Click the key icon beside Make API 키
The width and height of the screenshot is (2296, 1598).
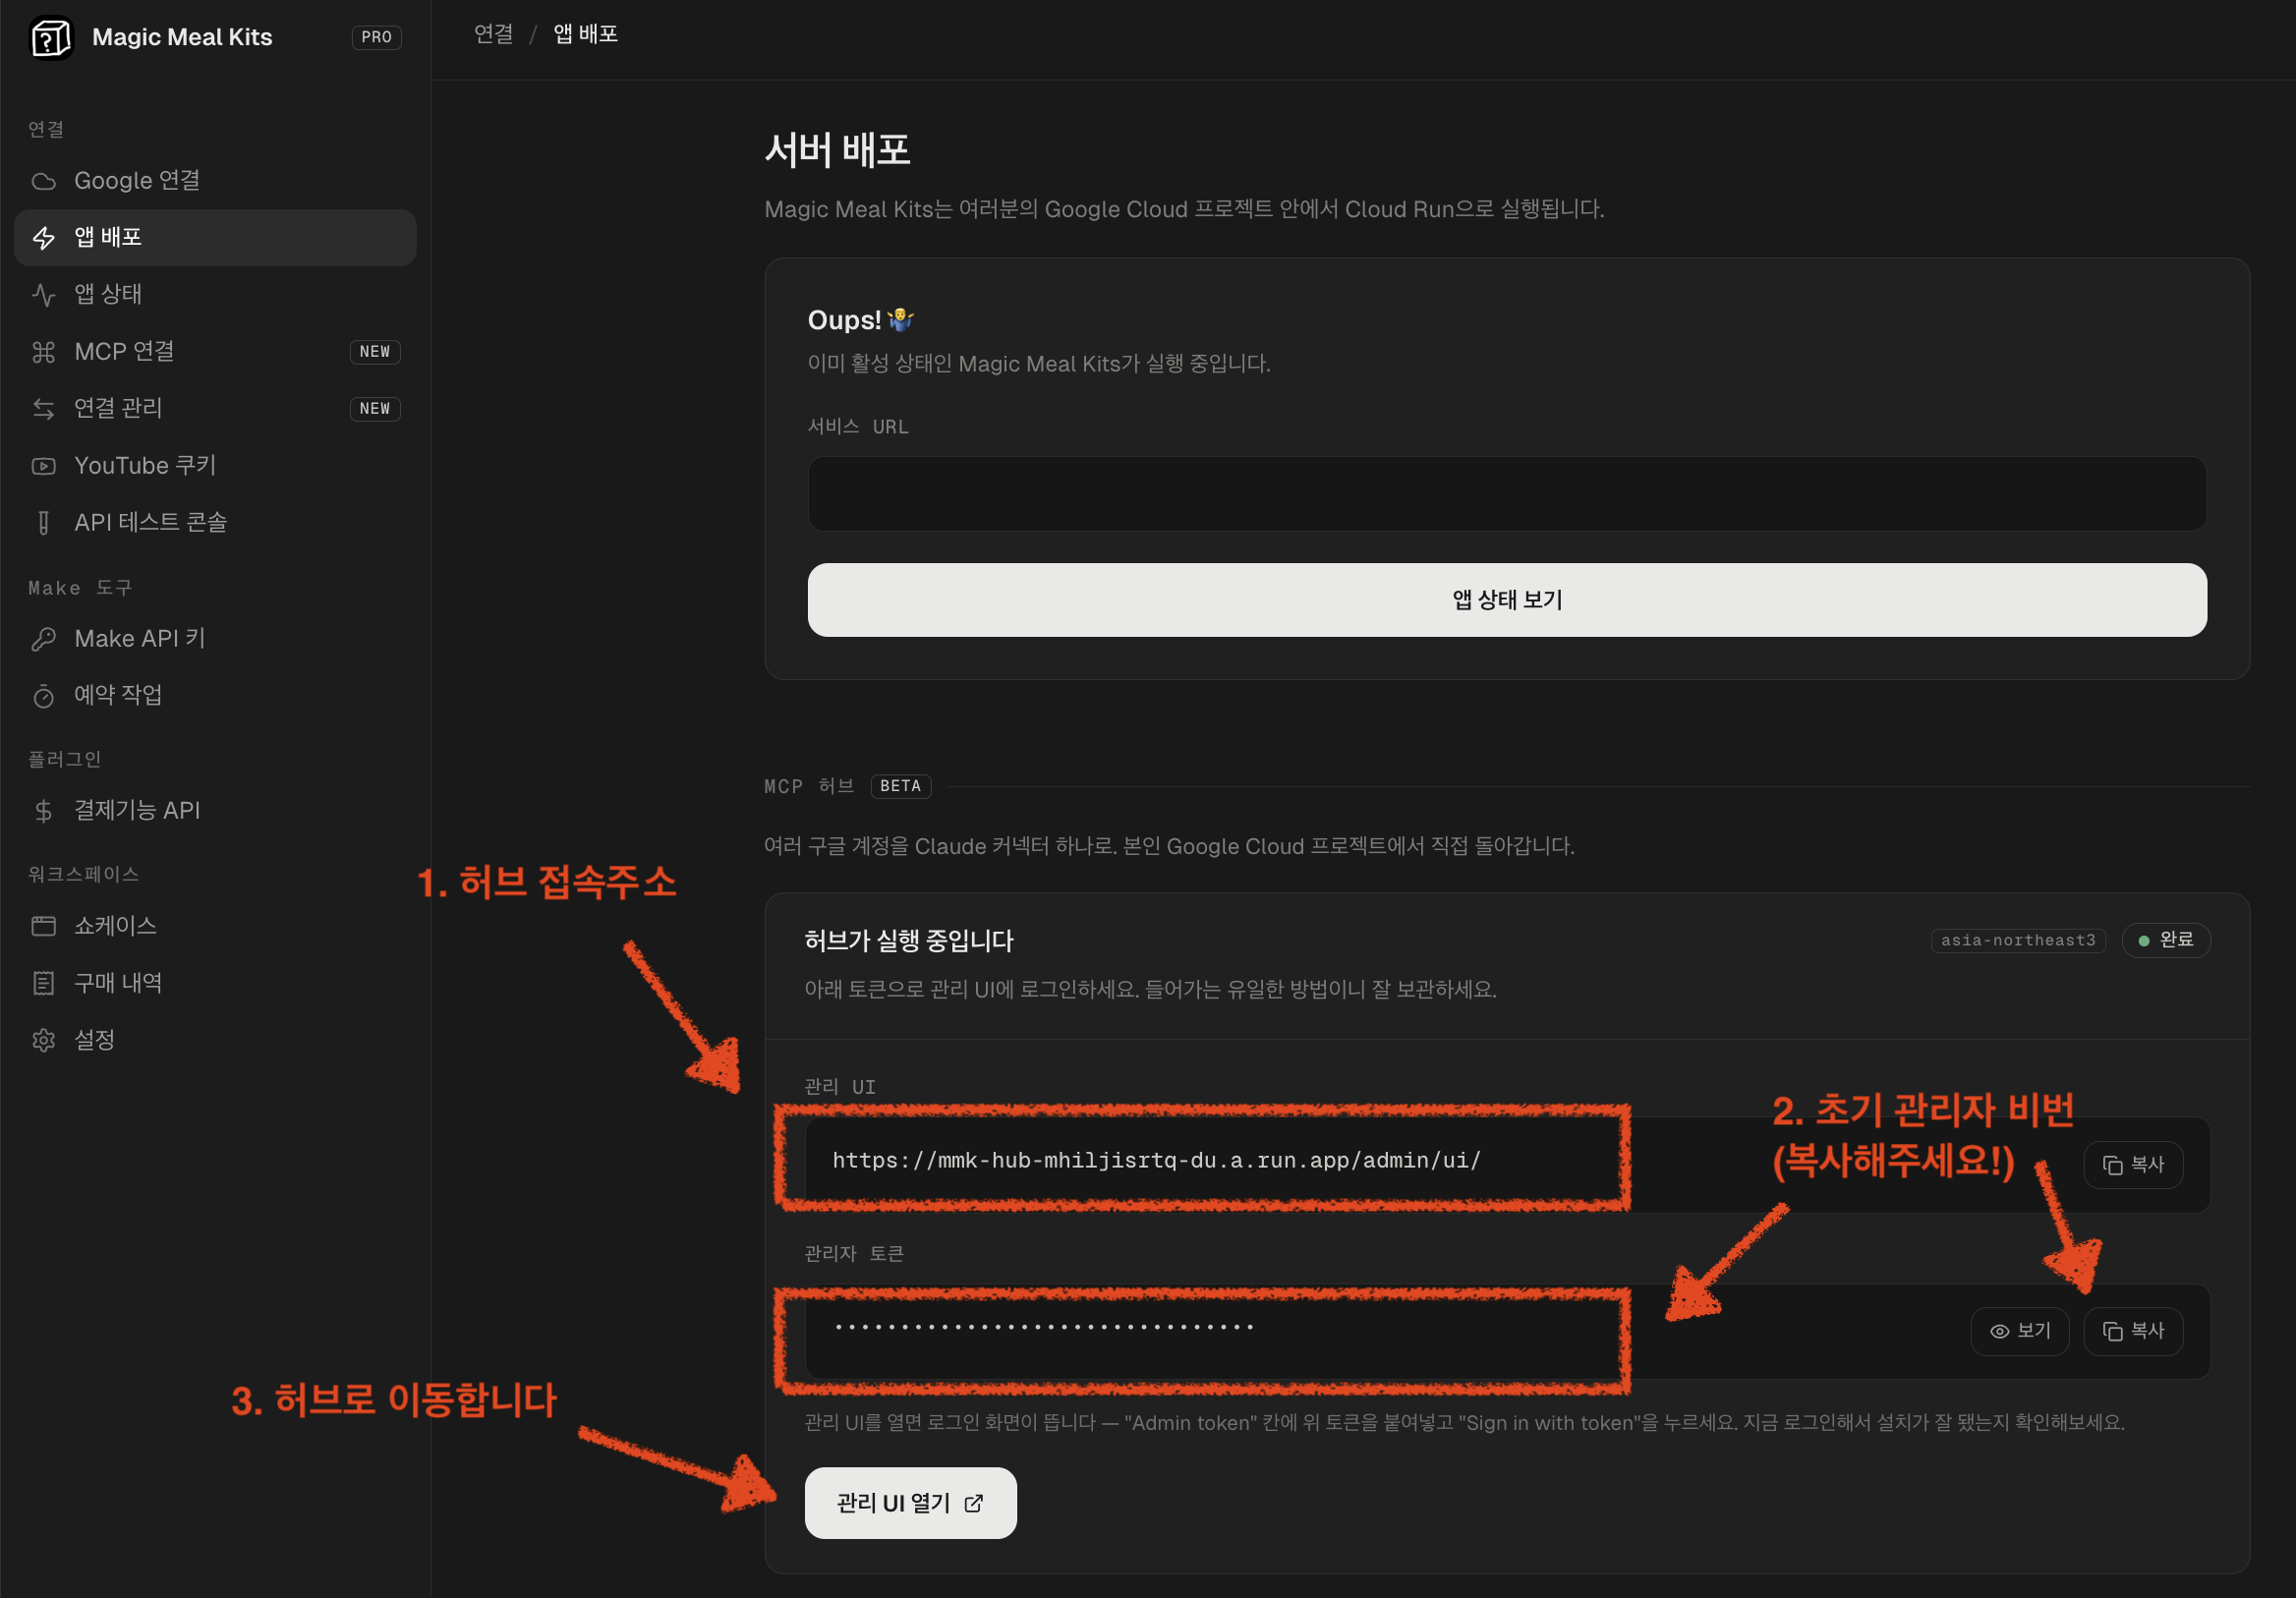[x=43, y=639]
